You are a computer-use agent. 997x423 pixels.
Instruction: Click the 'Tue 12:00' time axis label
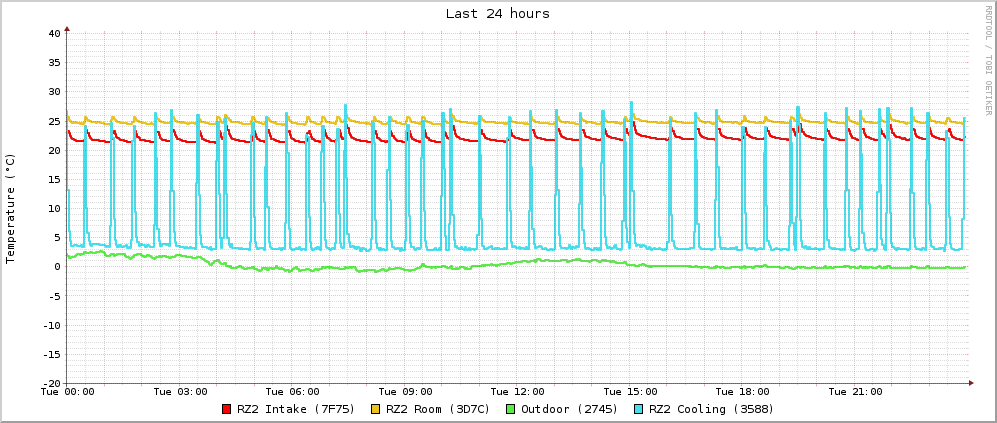pos(517,392)
